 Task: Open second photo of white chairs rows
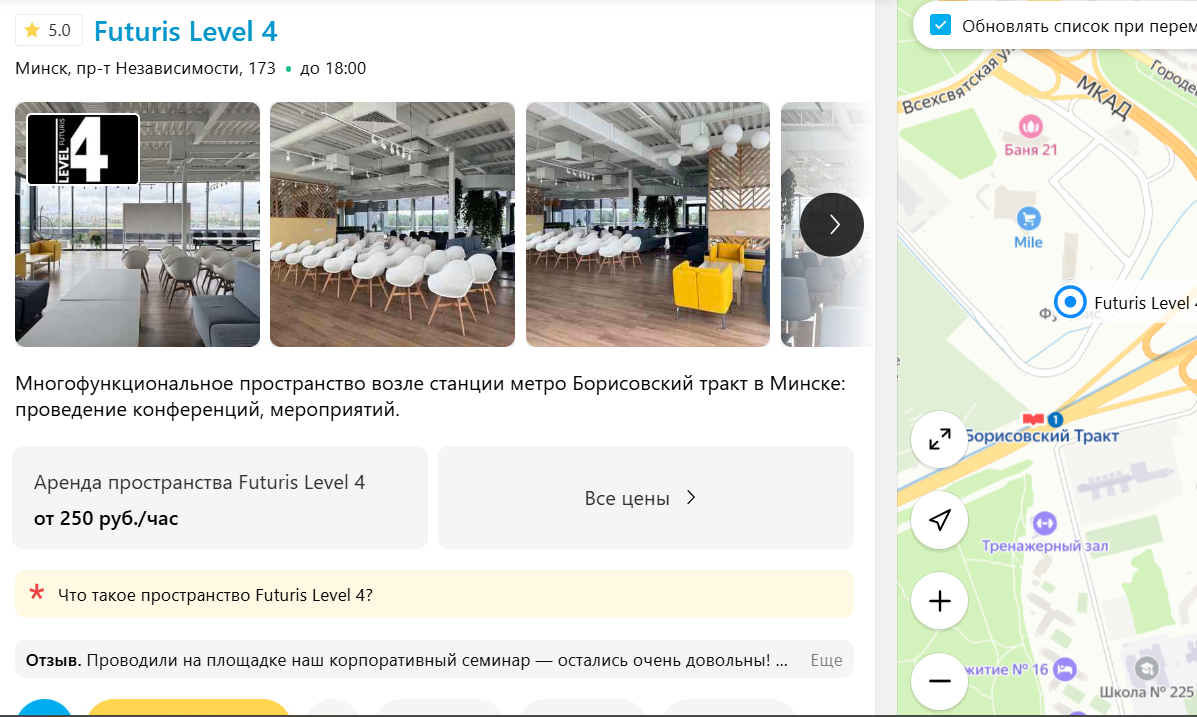click(392, 224)
